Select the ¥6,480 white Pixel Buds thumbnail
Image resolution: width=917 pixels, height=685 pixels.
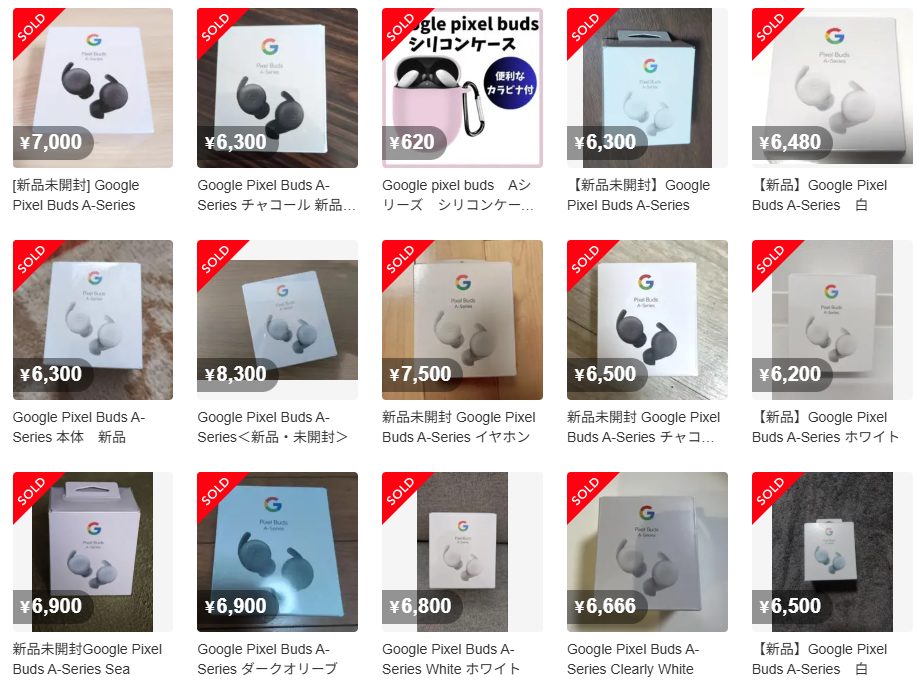[832, 88]
